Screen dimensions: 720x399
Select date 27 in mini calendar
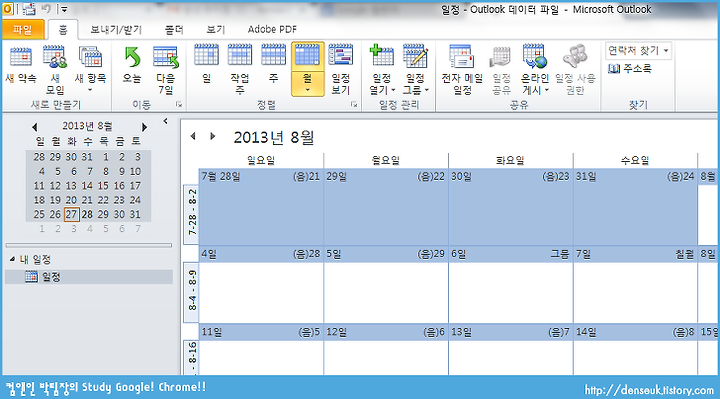71,214
